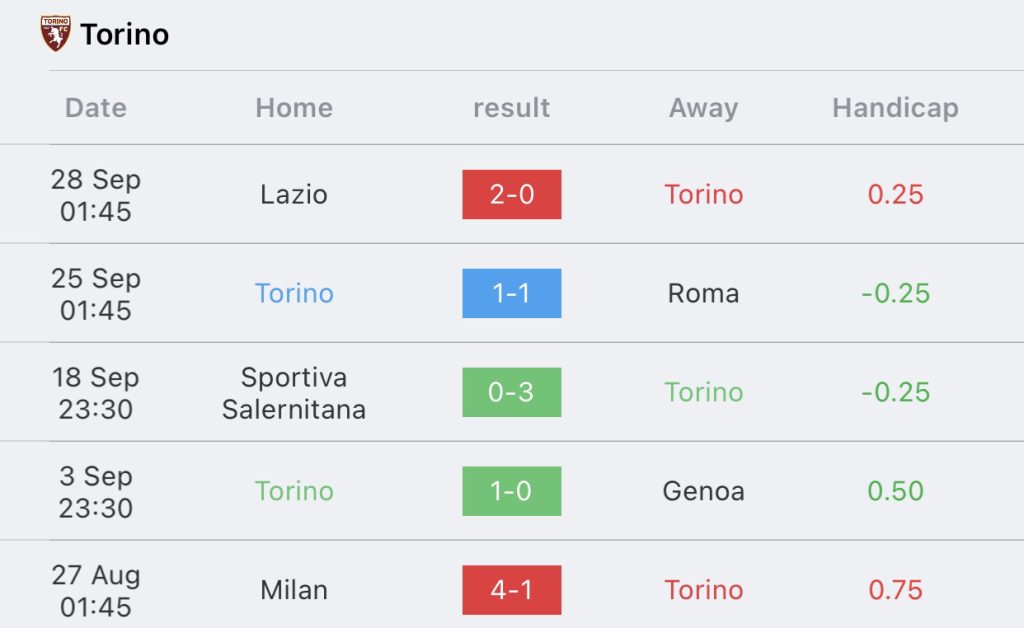The width and height of the screenshot is (1024, 628).
Task: Click the Away column header
Action: [703, 108]
